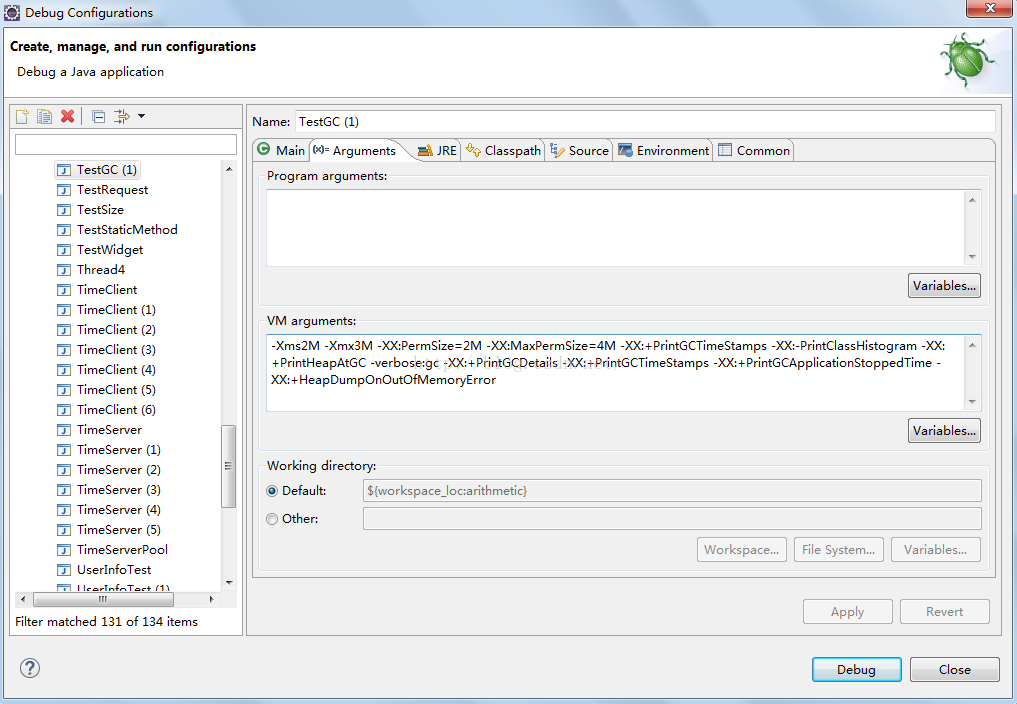This screenshot has width=1017, height=704.
Task: Click the configuration filter text box
Action: point(126,144)
